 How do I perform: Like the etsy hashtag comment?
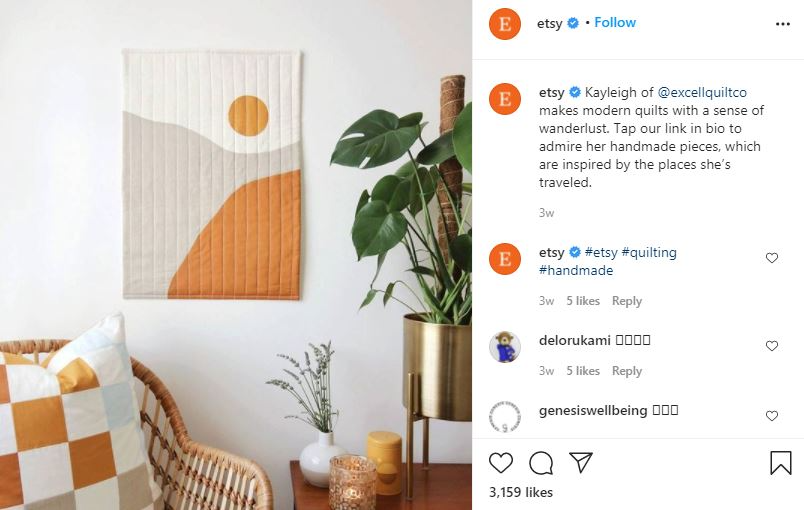point(772,258)
